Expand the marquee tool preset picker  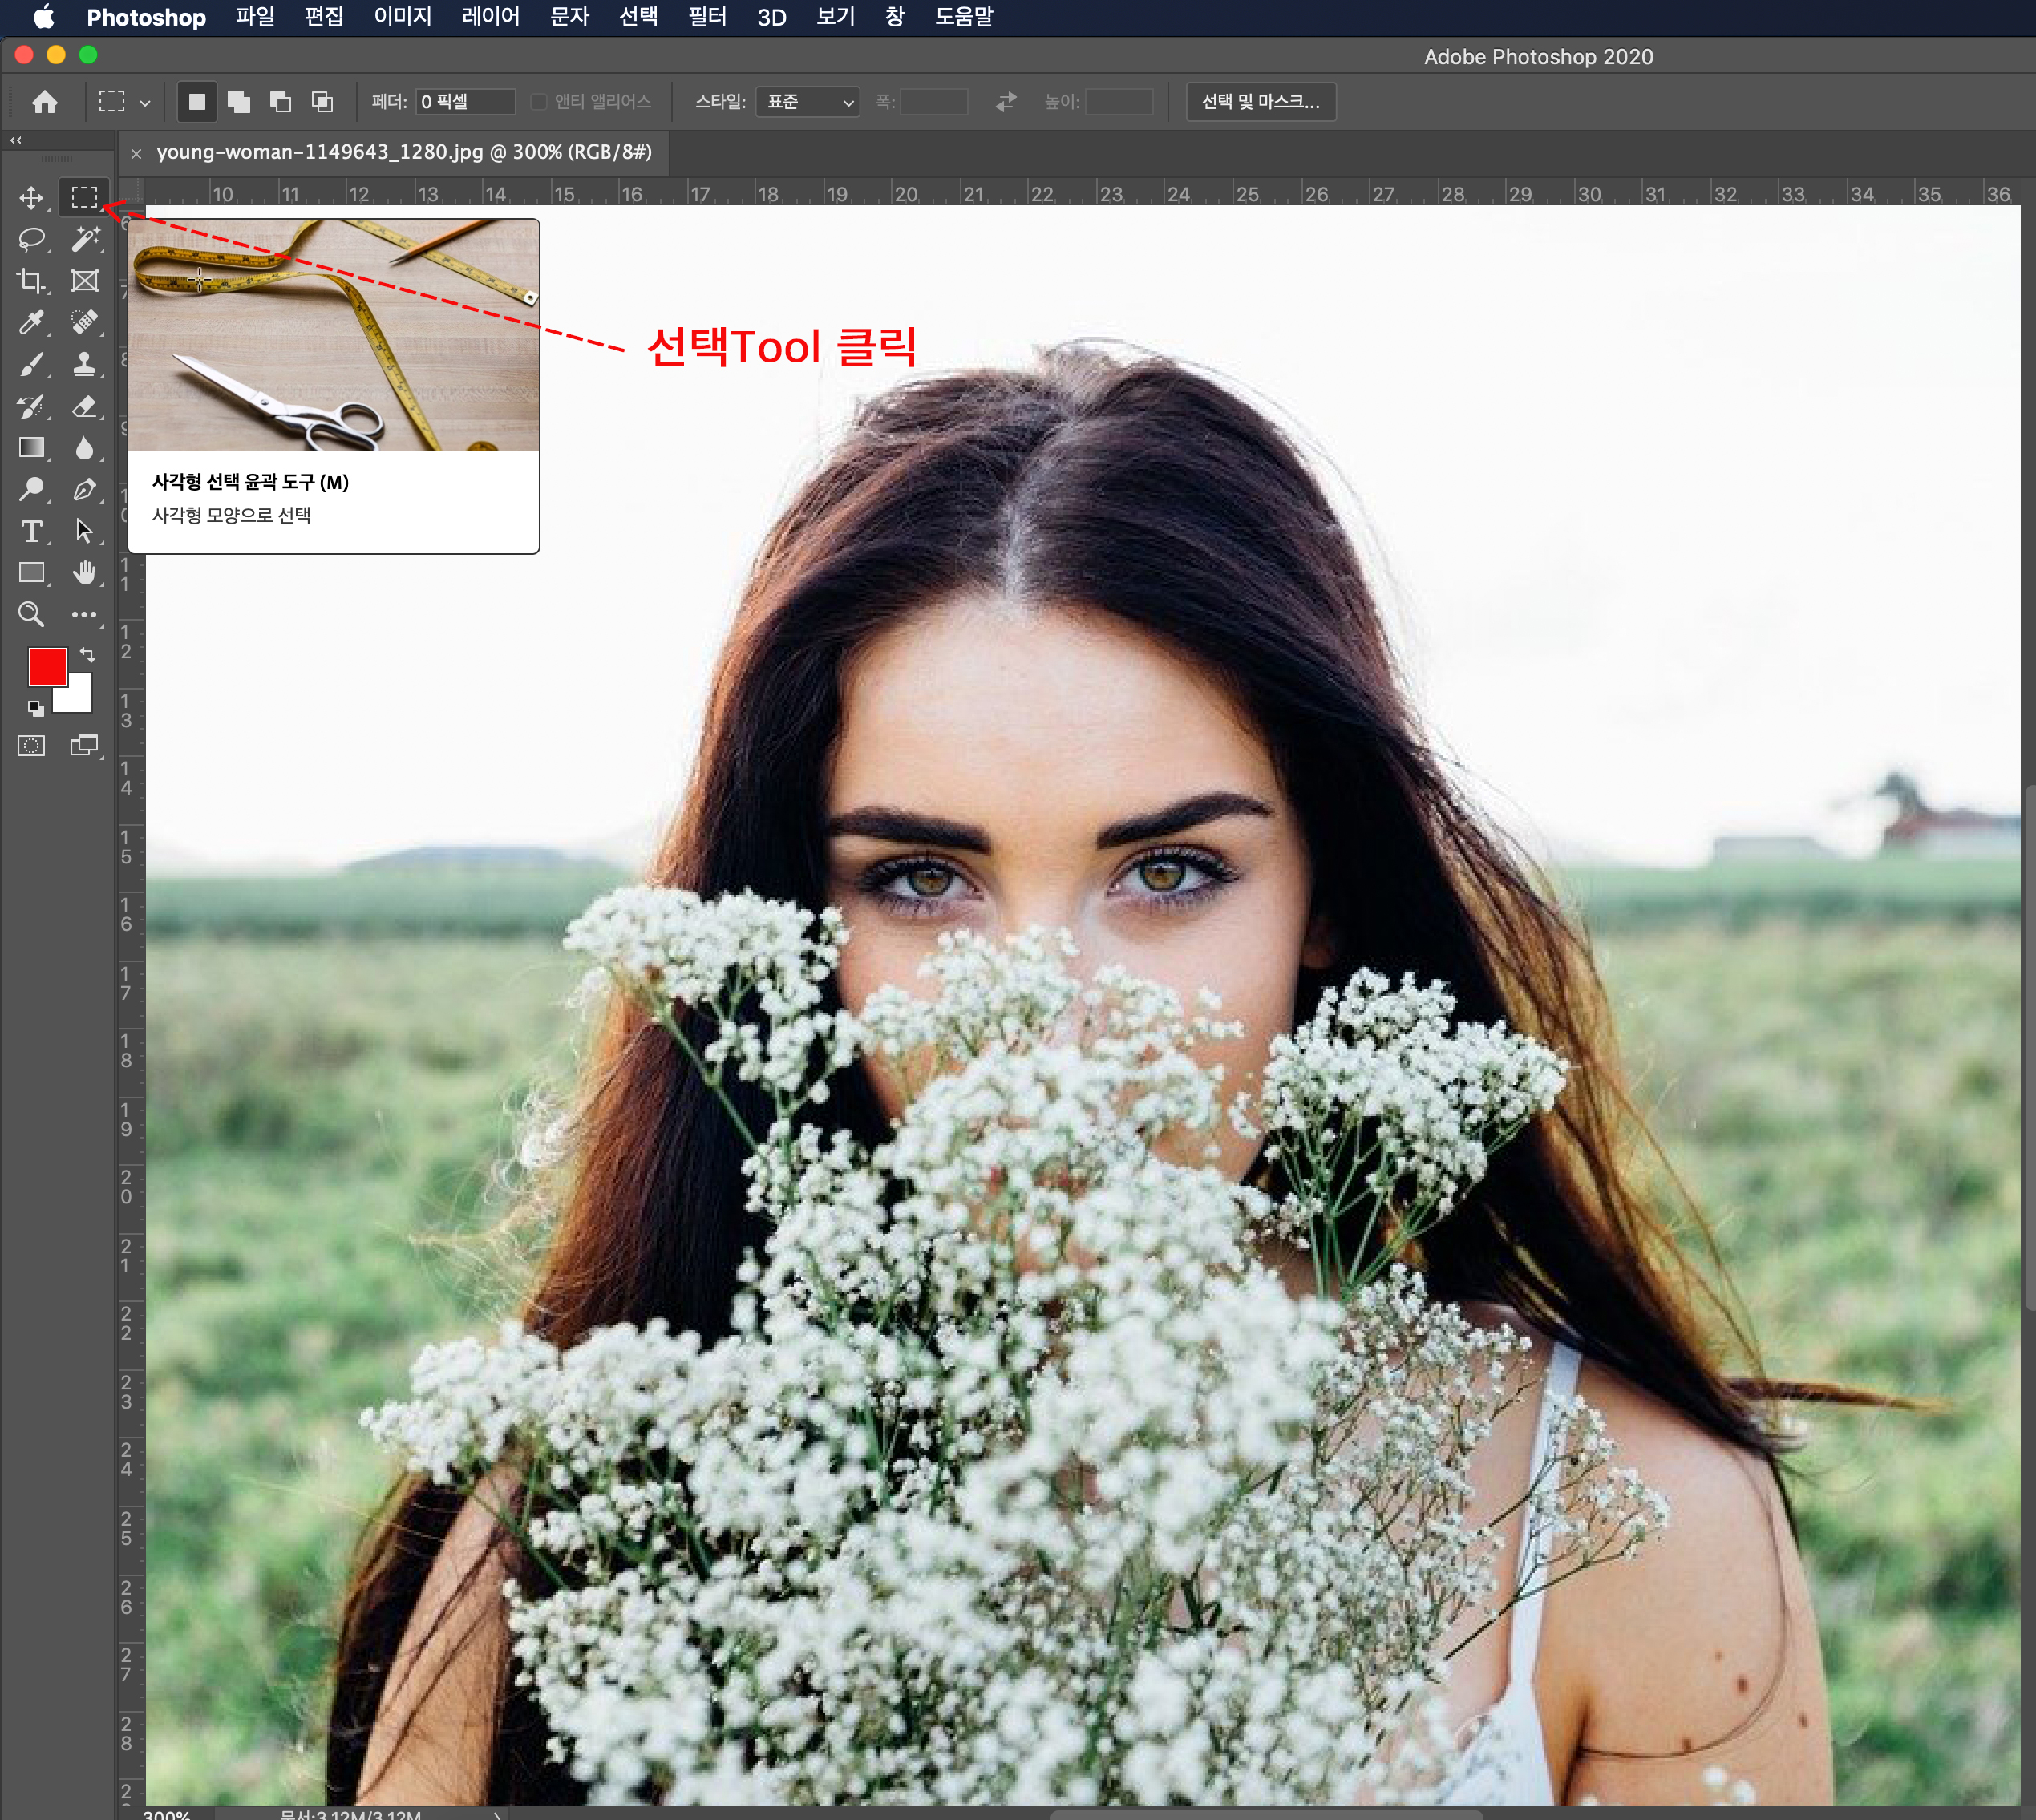click(145, 102)
